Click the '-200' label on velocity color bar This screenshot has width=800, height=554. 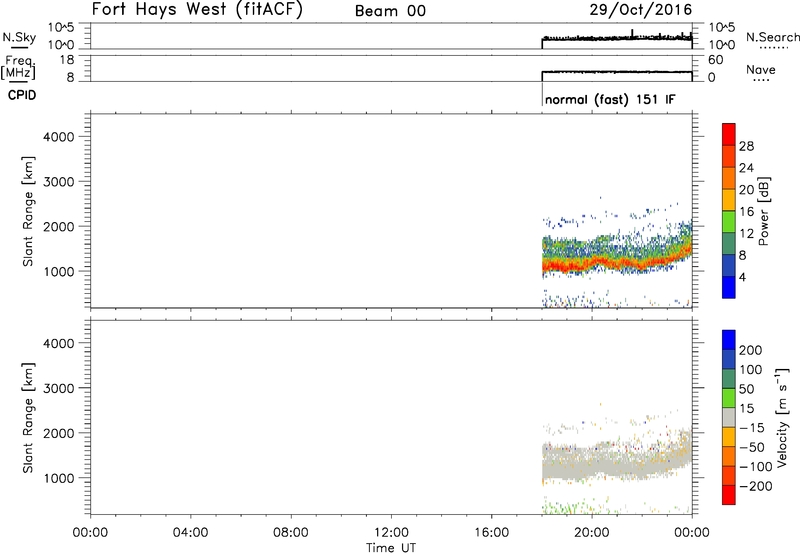coord(756,486)
